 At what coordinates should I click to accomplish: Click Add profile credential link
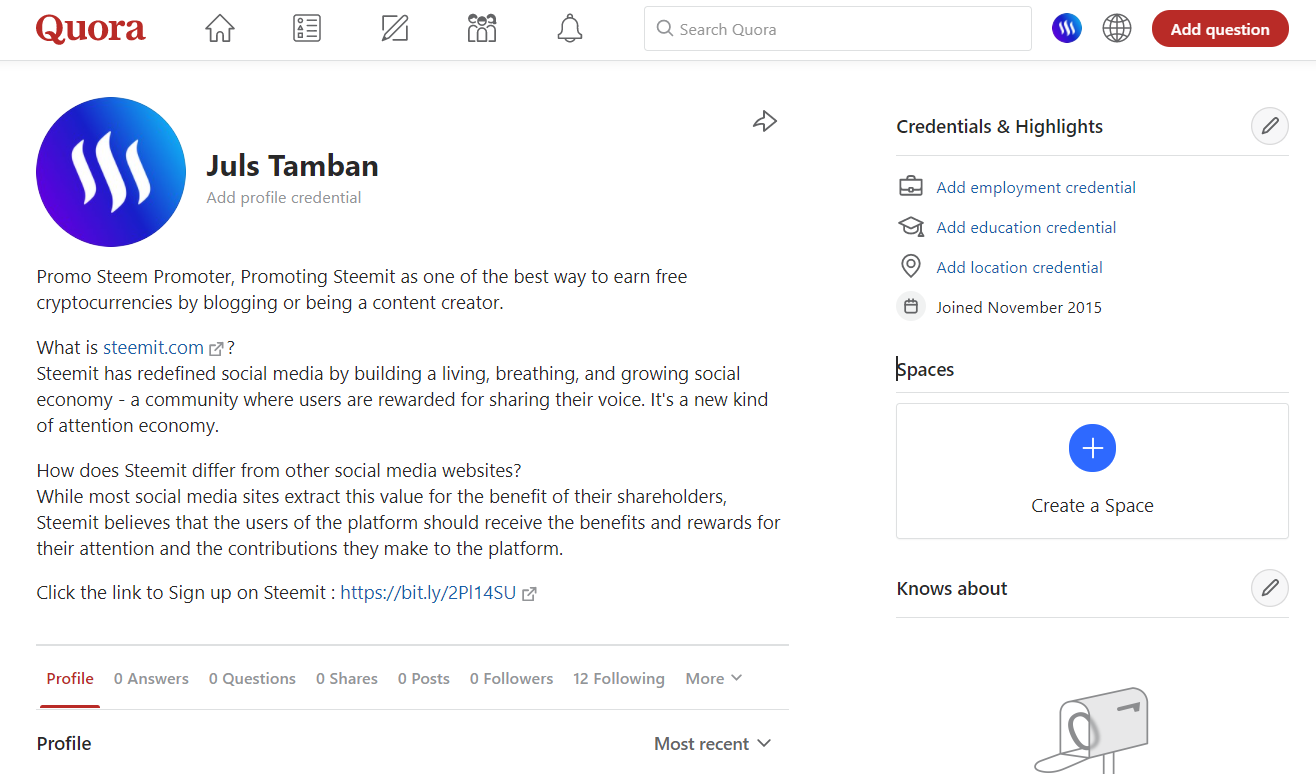[x=284, y=198]
